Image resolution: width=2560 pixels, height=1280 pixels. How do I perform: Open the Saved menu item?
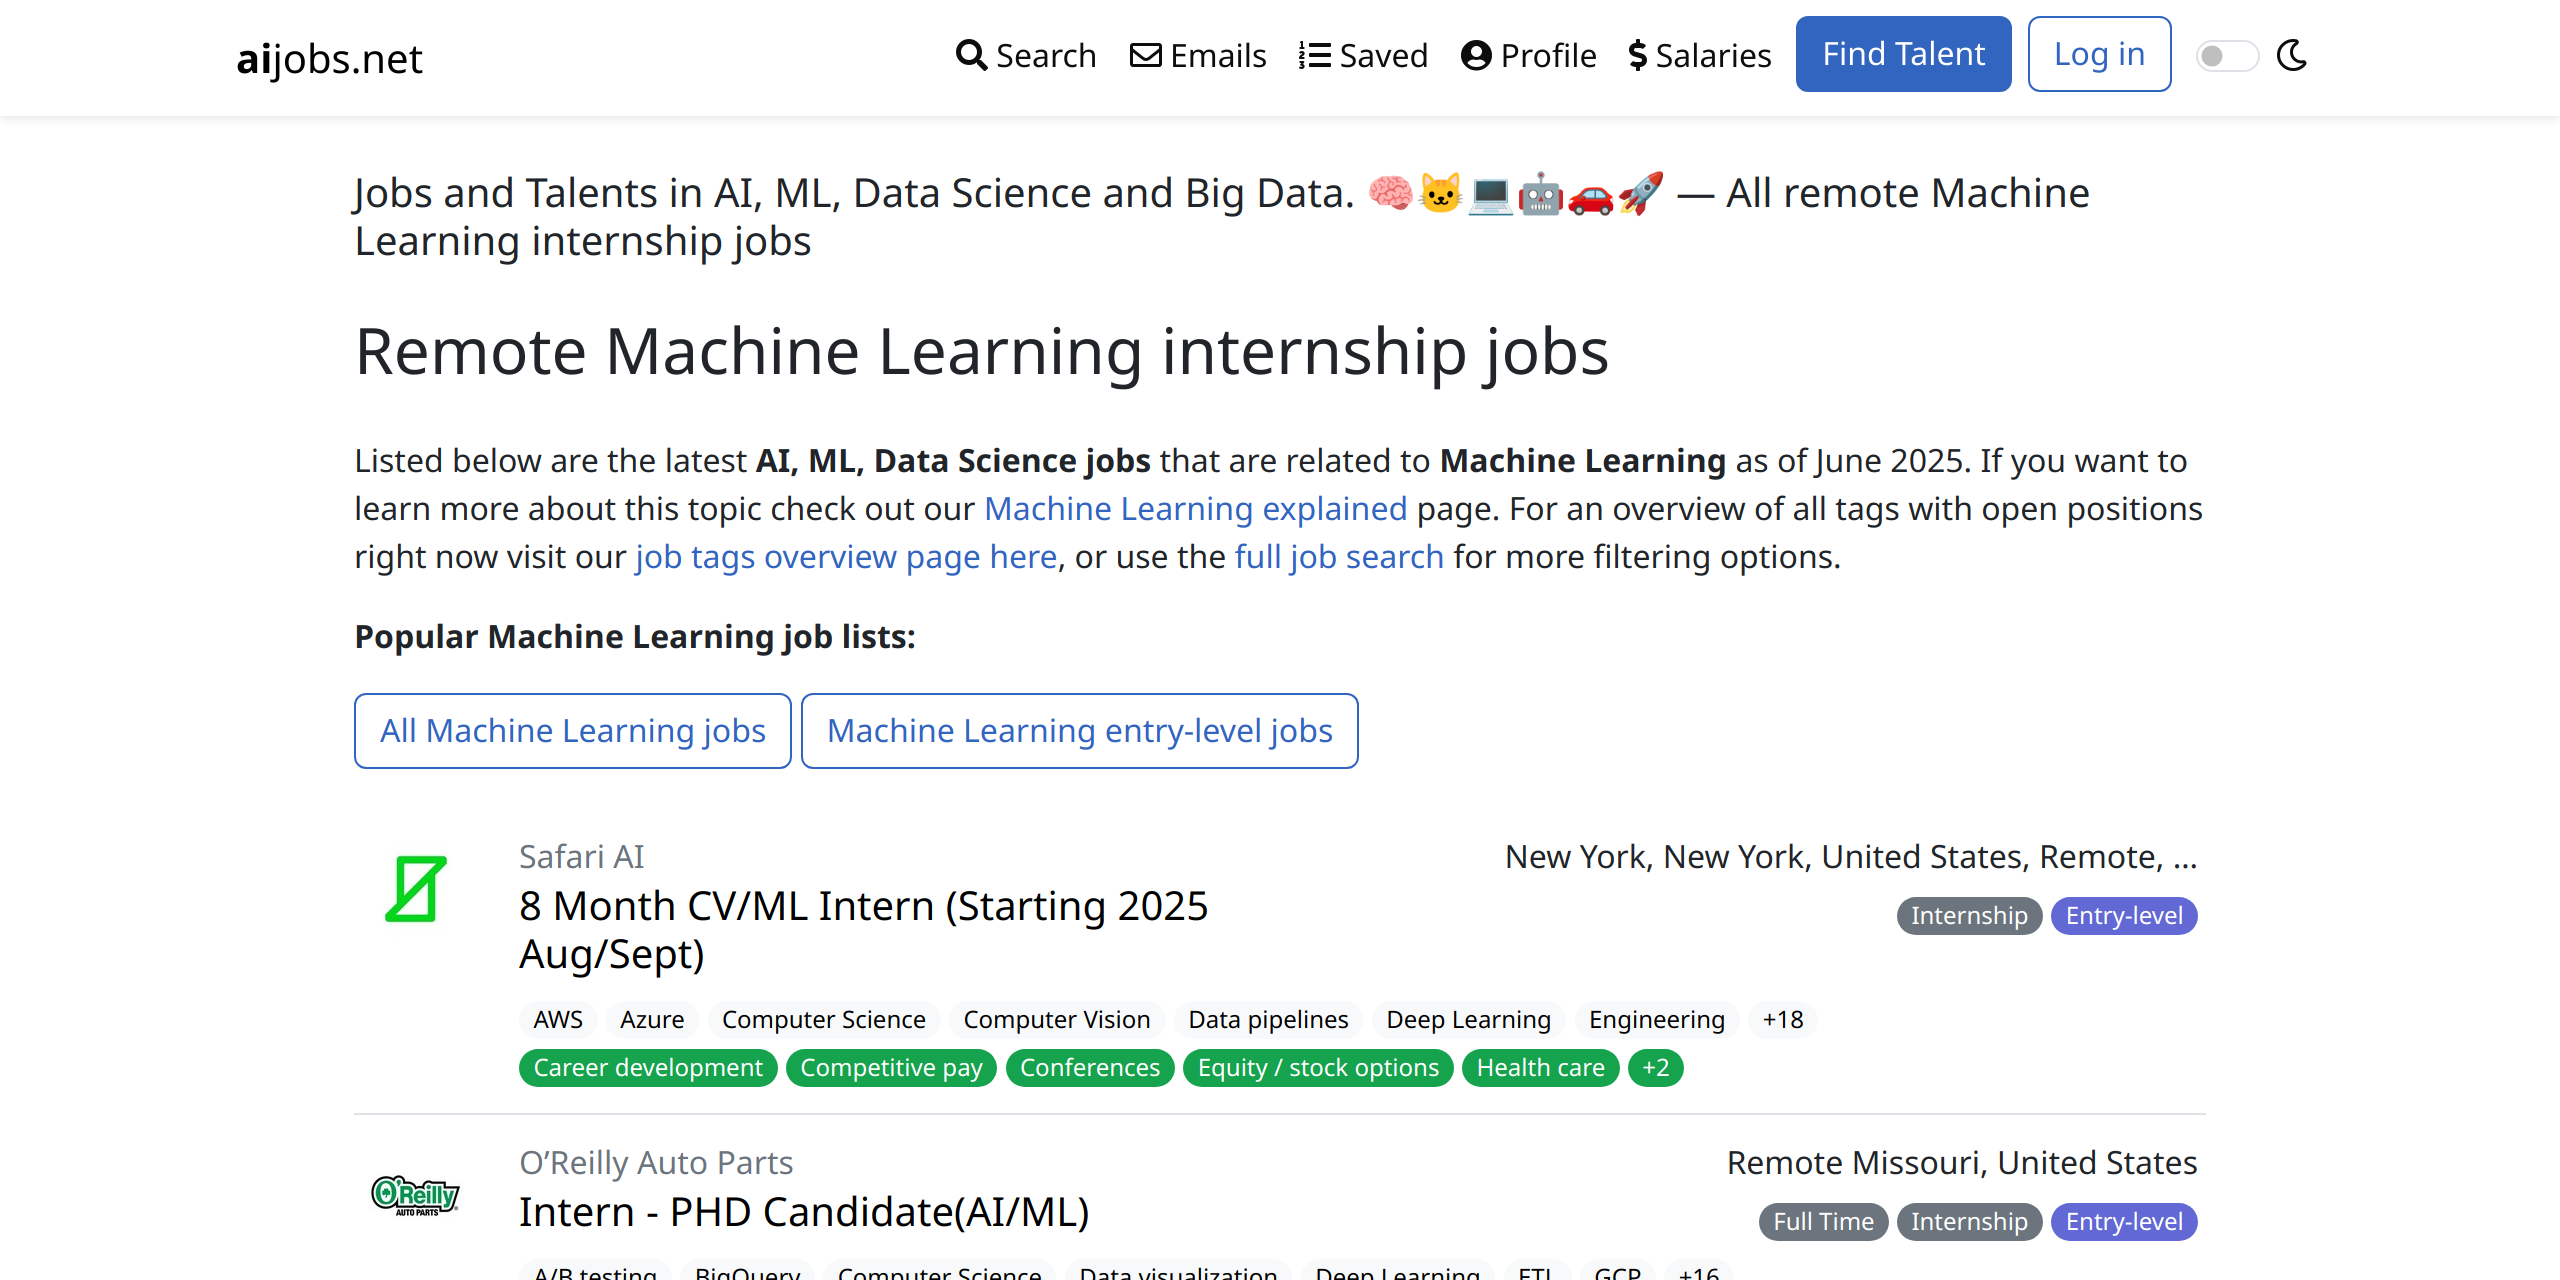(x=1363, y=55)
